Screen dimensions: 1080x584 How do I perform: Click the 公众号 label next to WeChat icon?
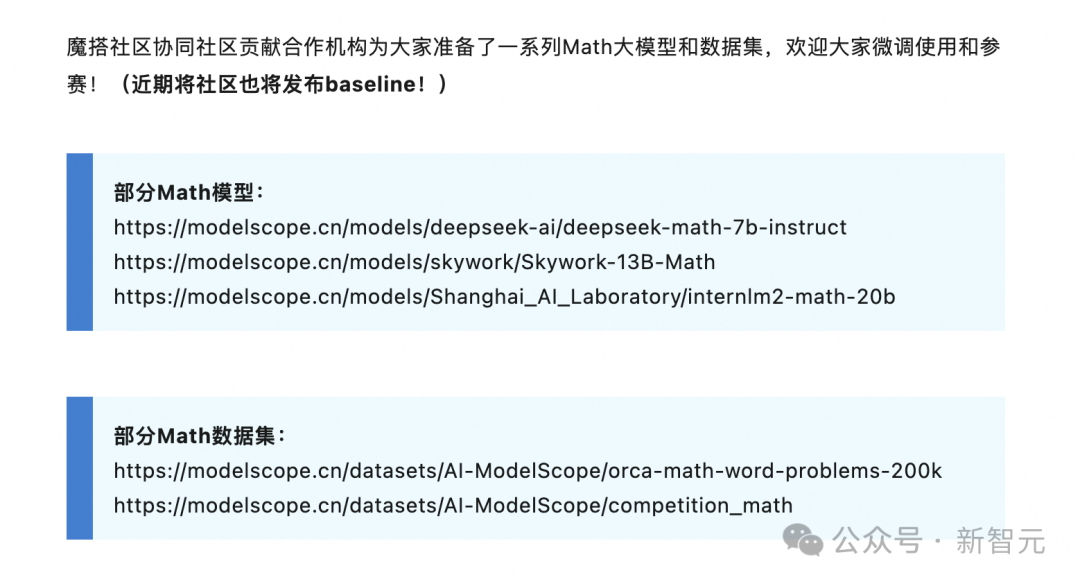point(877,541)
